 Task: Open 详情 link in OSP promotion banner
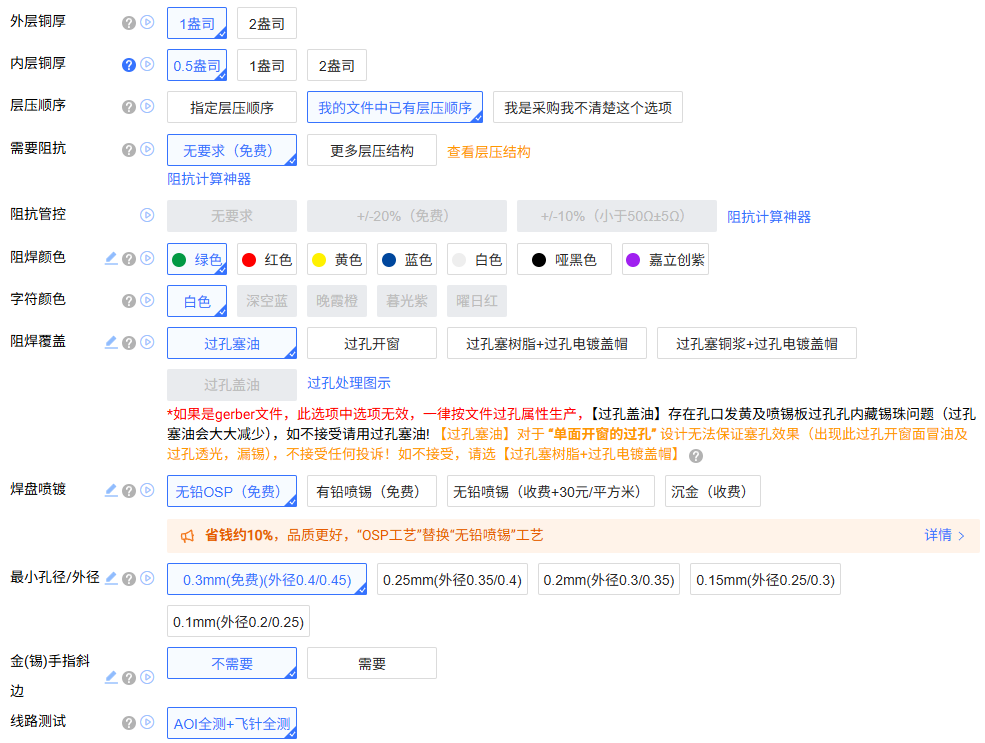pyautogui.click(x=944, y=535)
